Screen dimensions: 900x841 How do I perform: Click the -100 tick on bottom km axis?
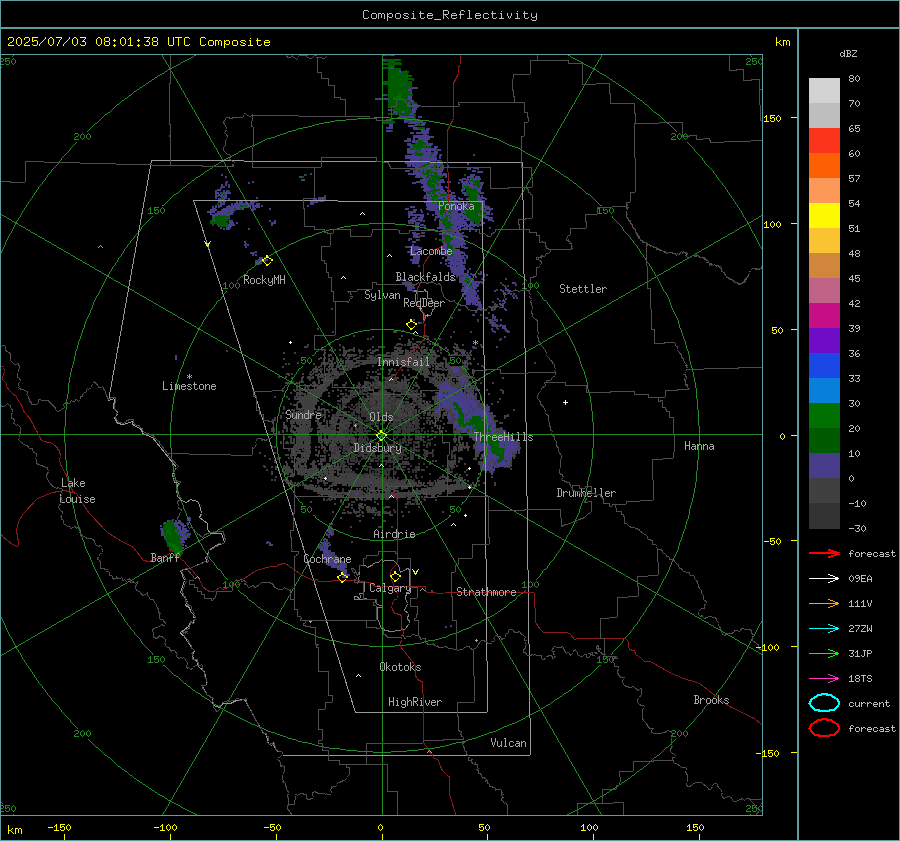tap(165, 827)
